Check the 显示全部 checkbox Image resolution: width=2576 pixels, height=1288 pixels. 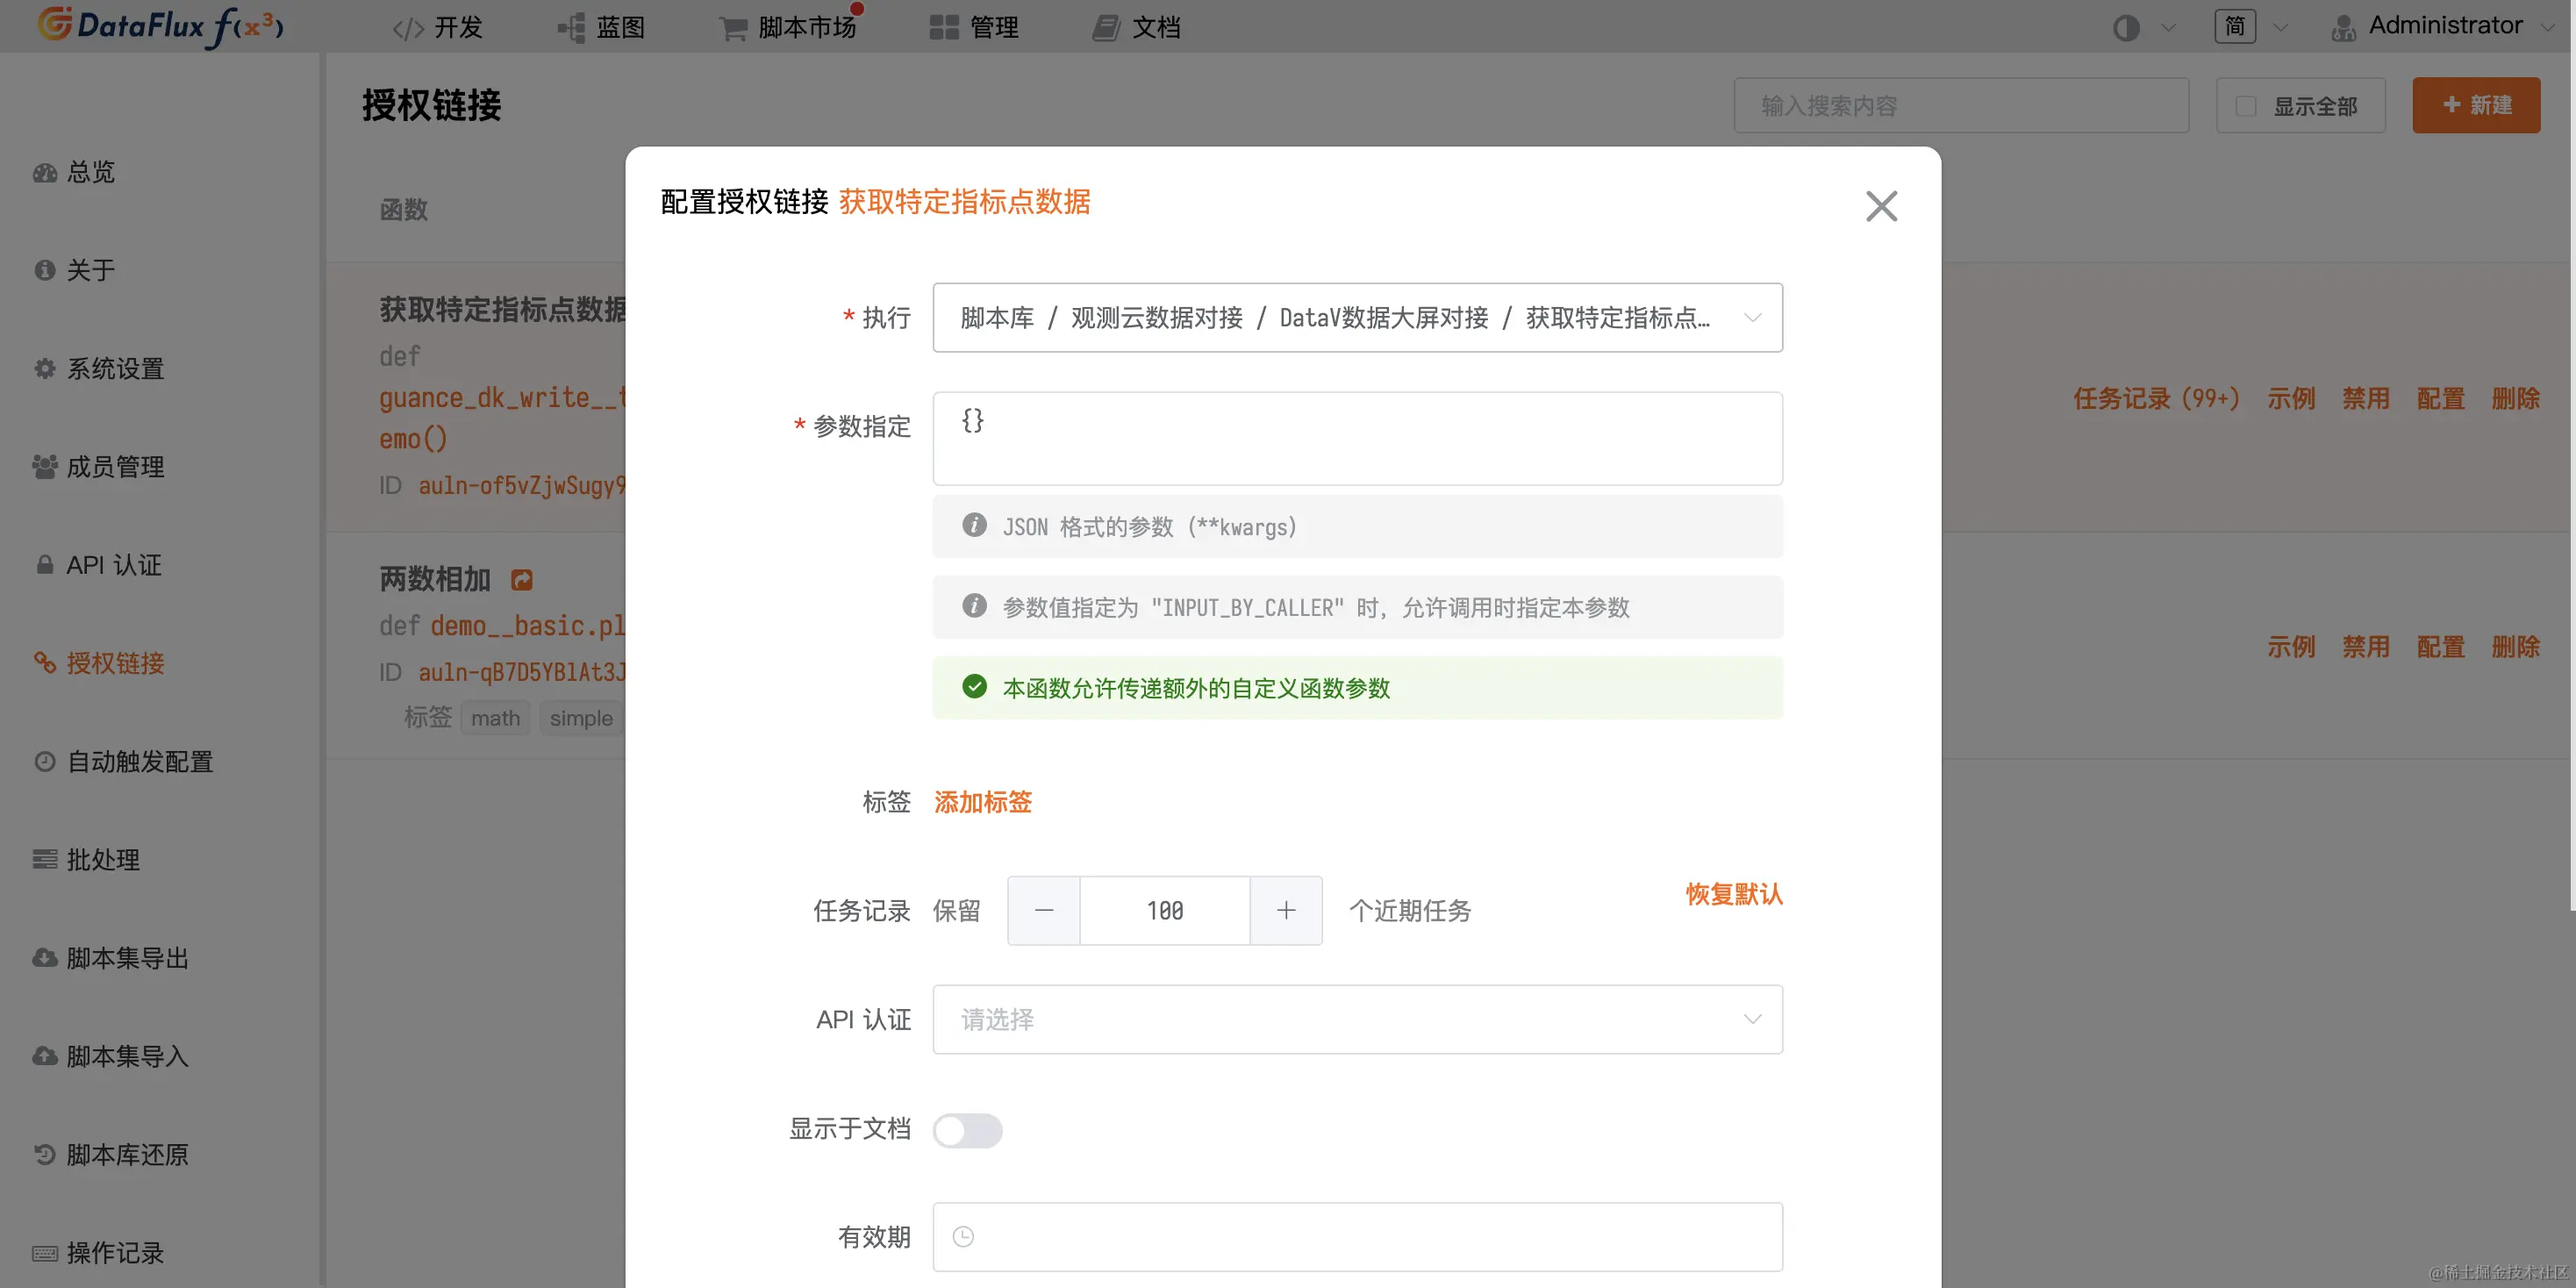2246,106
